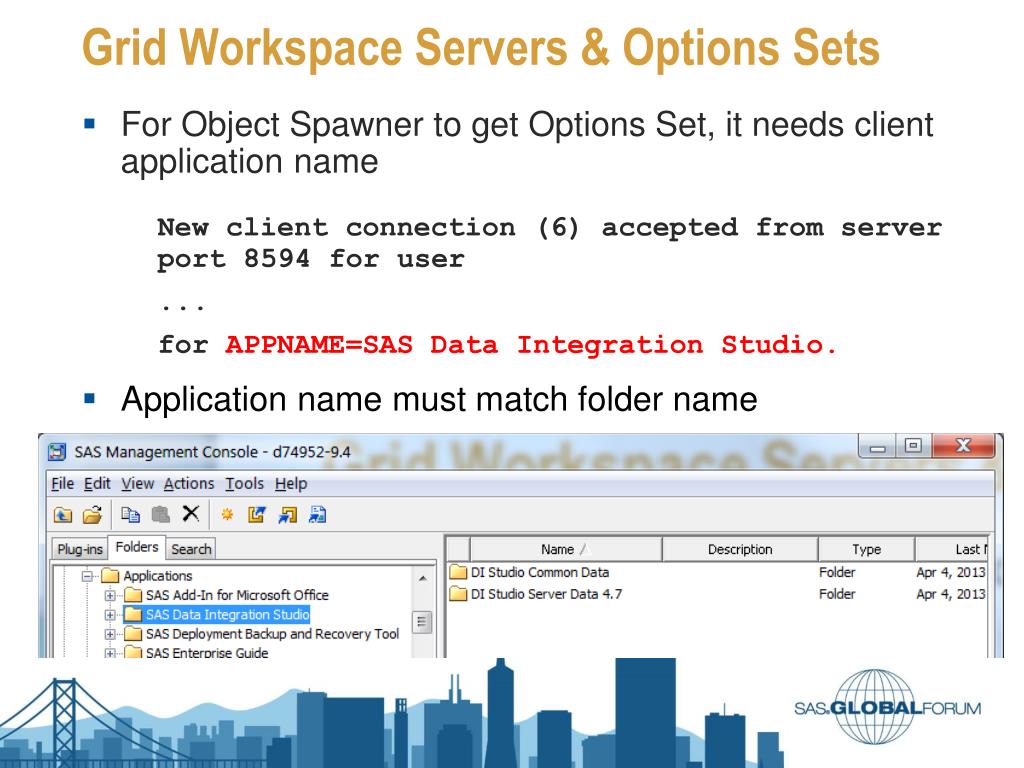This screenshot has width=1024, height=768.
Task: Click the SAS Deployment Backup folder icon
Action: point(133,634)
